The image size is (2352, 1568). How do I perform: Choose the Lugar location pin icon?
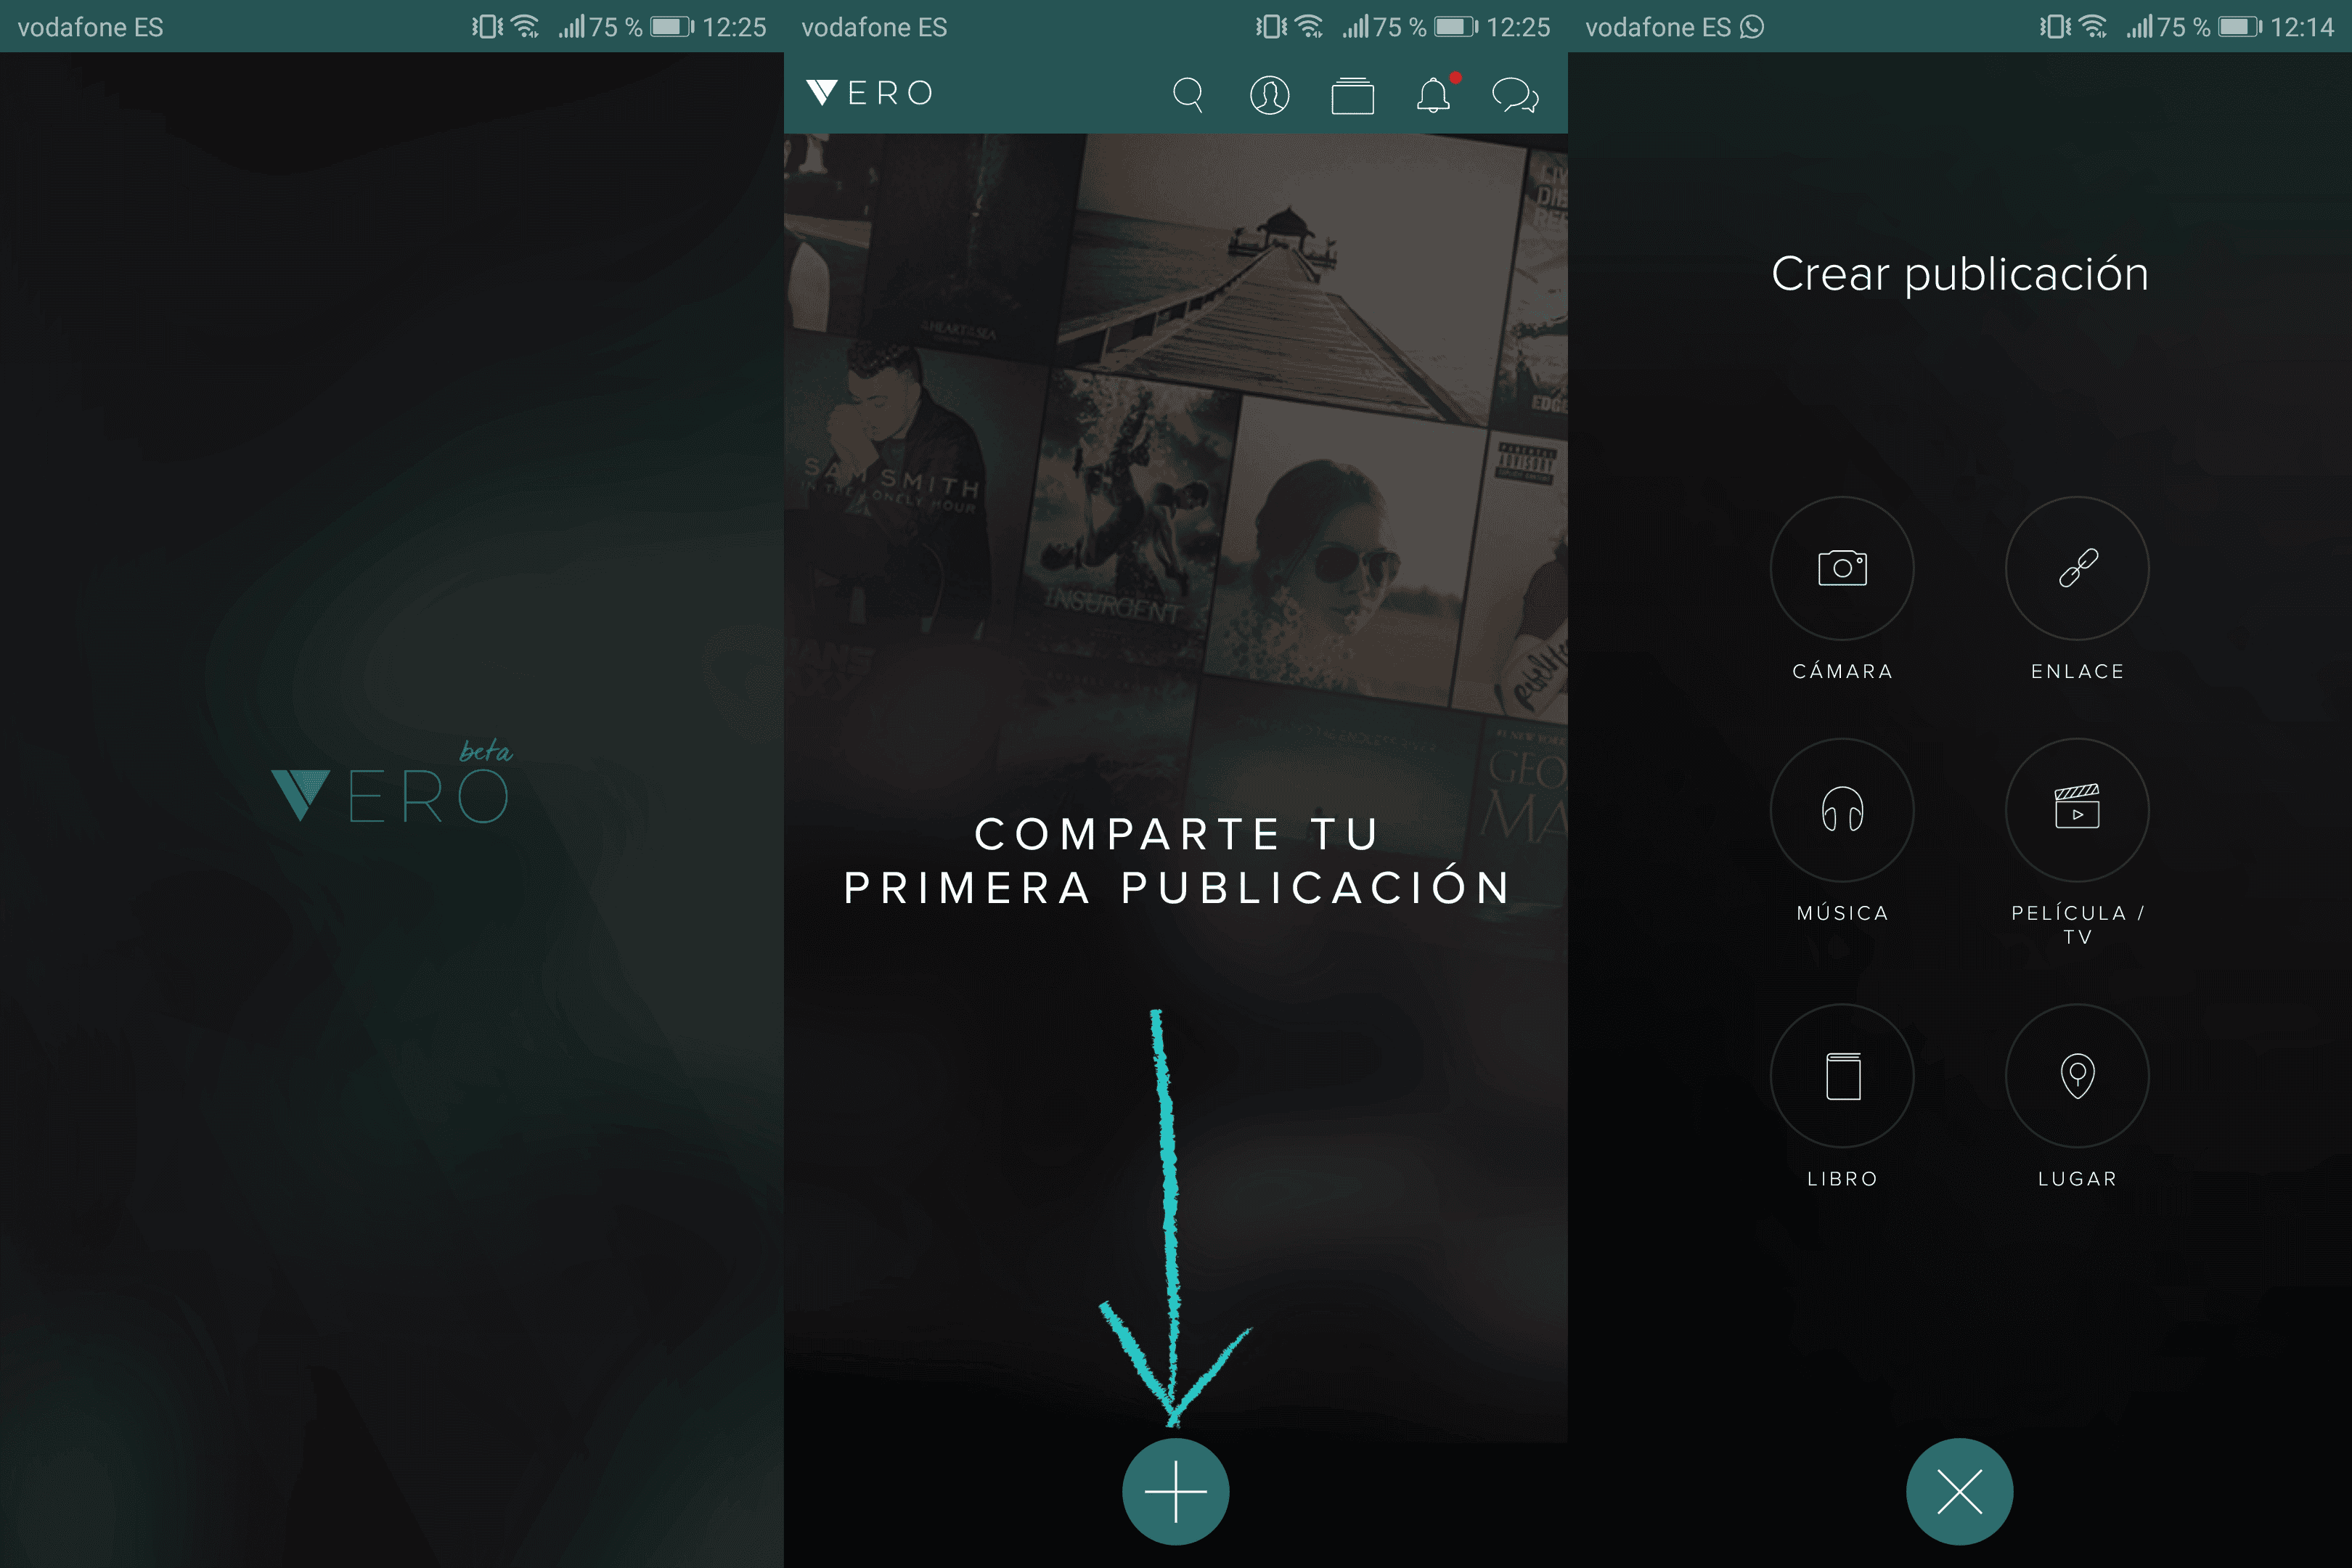click(x=2077, y=1075)
